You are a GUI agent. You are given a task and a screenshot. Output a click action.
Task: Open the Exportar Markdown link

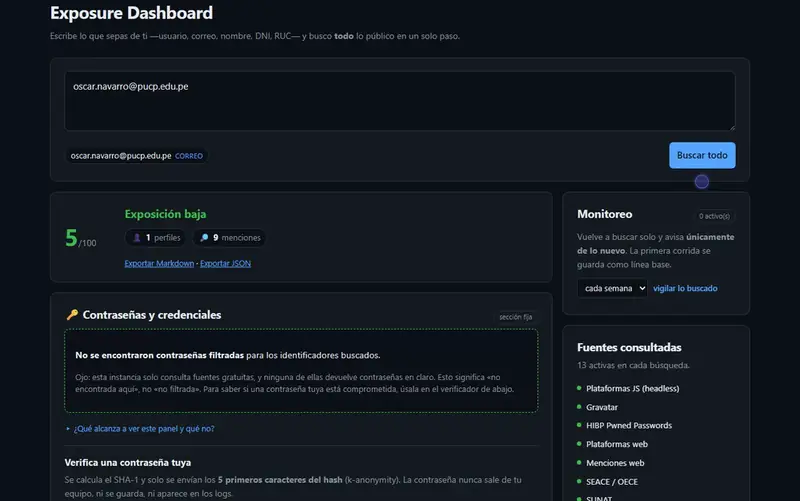(159, 263)
